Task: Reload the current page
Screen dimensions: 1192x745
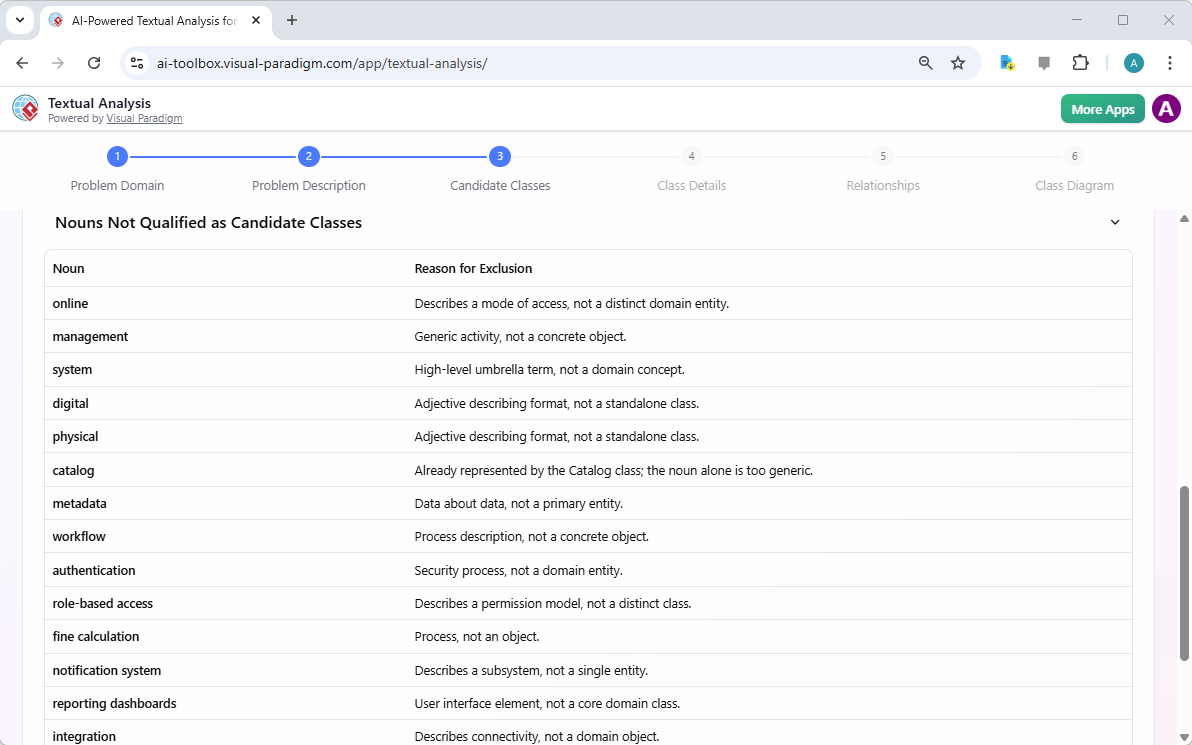Action: [94, 62]
